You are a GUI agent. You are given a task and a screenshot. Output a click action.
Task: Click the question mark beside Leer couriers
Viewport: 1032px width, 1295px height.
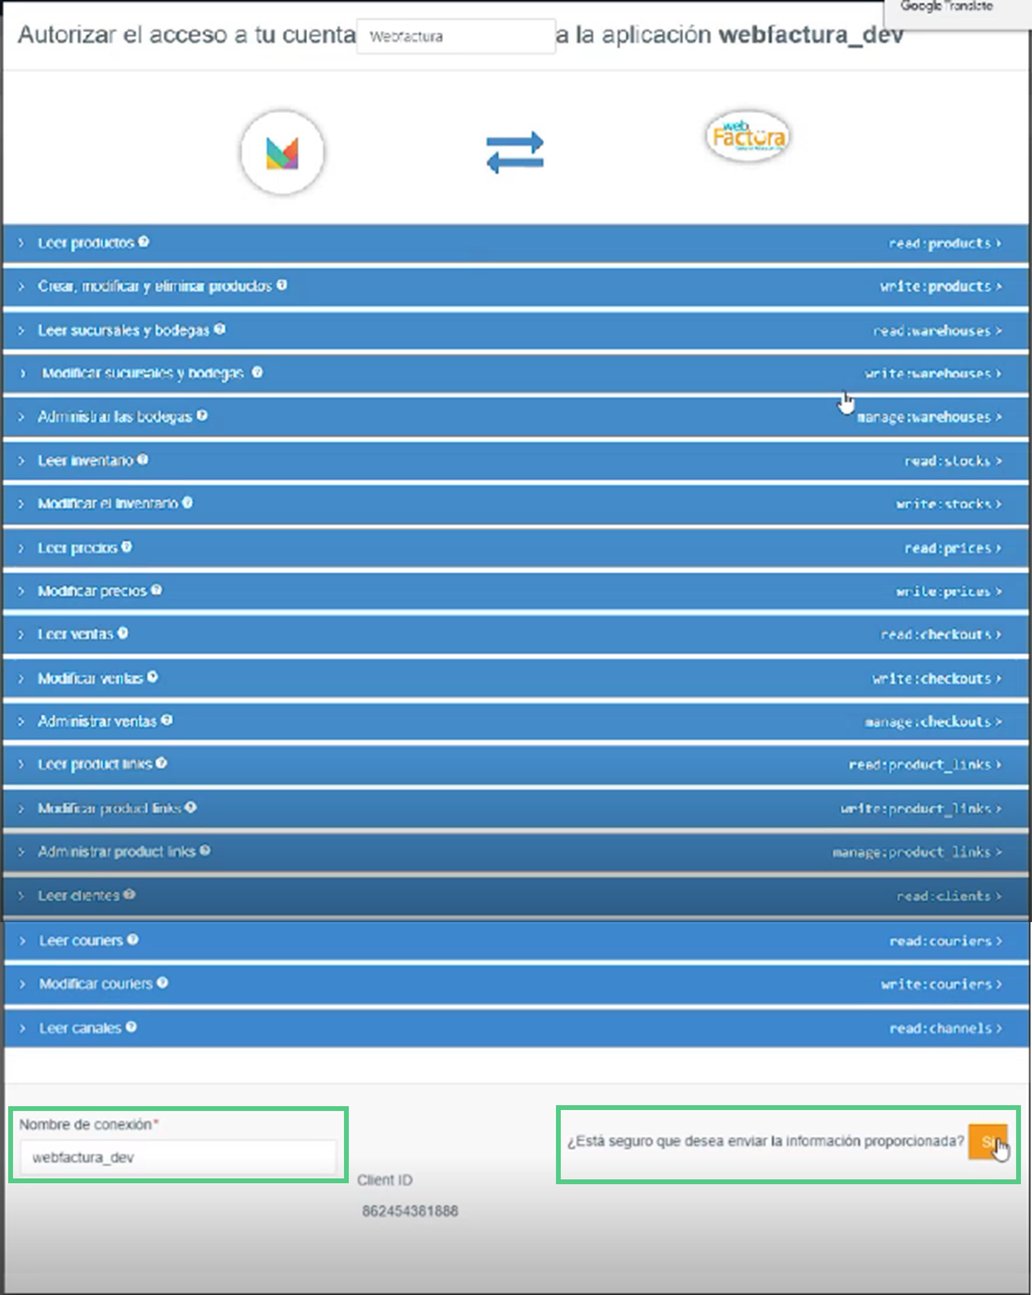pos(133,940)
